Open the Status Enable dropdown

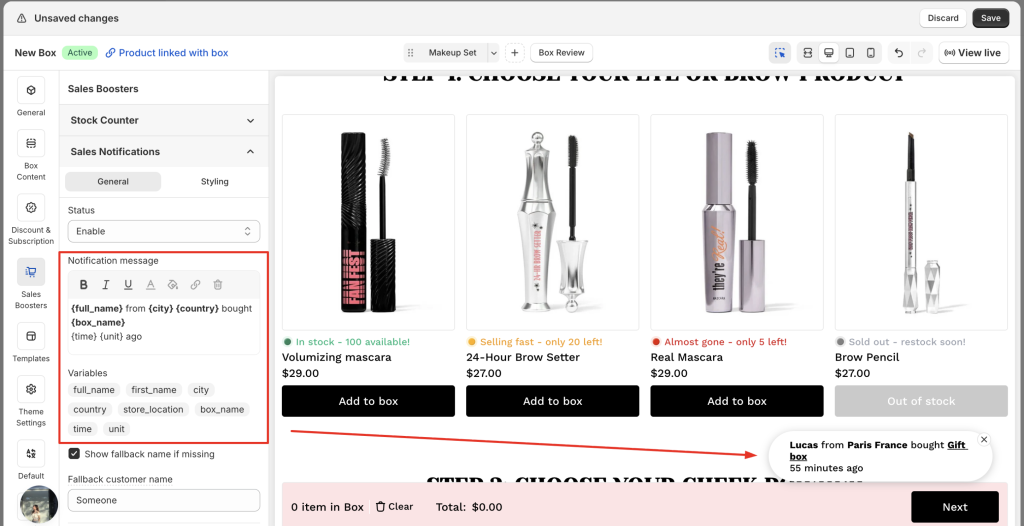click(164, 231)
